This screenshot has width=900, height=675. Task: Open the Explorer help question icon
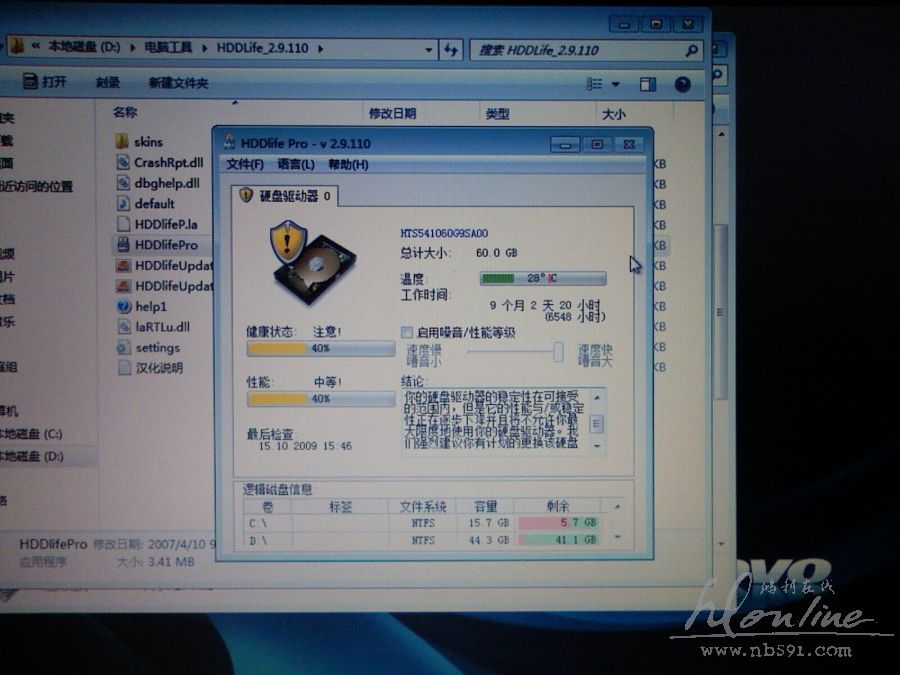click(x=682, y=84)
